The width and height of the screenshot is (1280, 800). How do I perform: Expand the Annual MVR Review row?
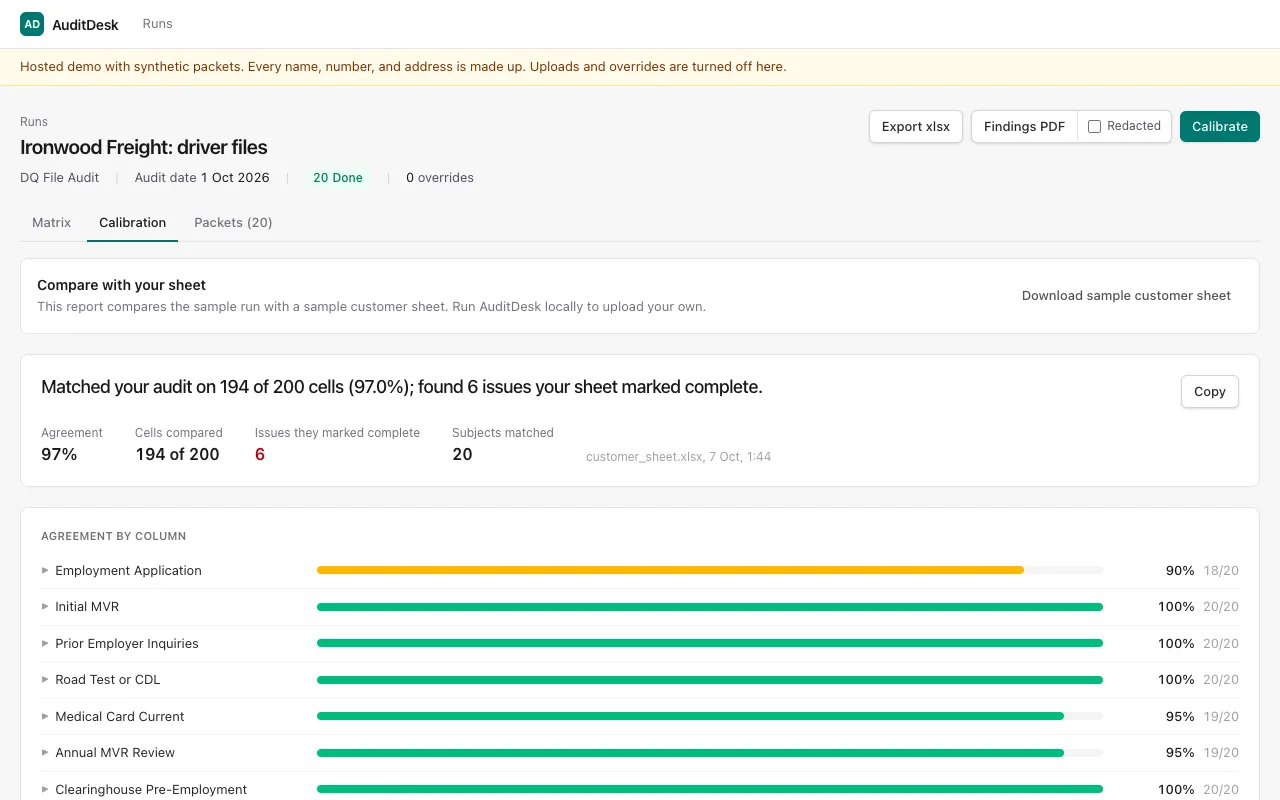point(640,753)
